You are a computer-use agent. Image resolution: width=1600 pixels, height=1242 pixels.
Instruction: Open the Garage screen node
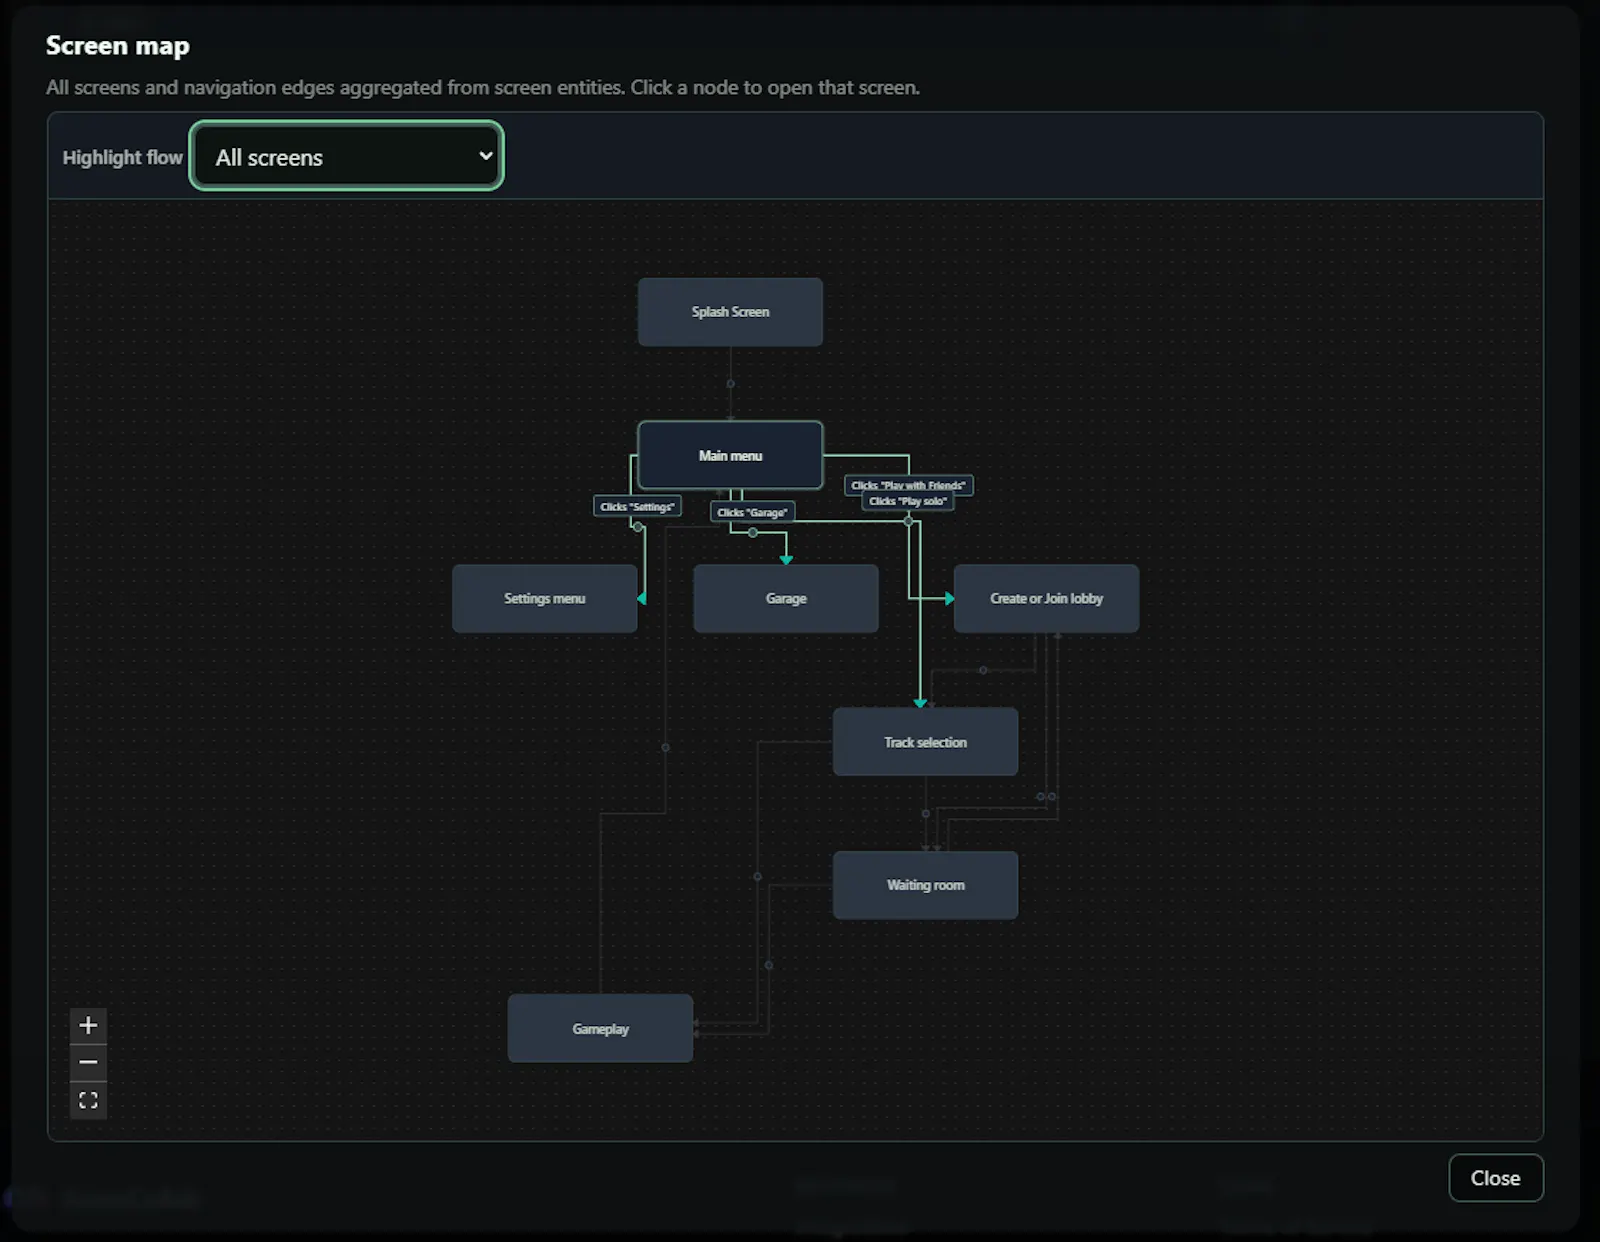coord(786,598)
